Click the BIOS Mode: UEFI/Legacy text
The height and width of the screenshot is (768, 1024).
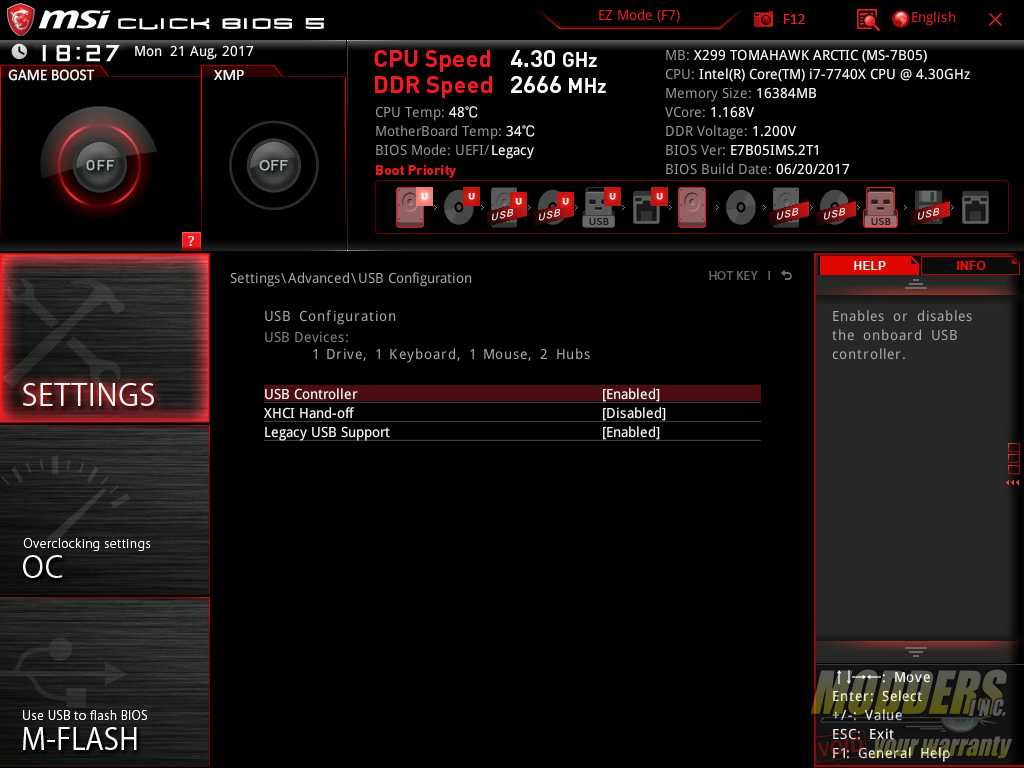pyautogui.click(x=455, y=150)
